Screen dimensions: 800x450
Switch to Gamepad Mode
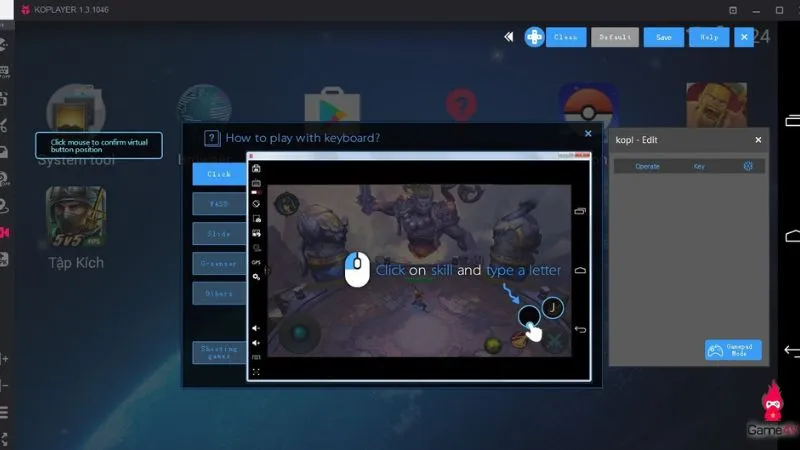(x=733, y=350)
